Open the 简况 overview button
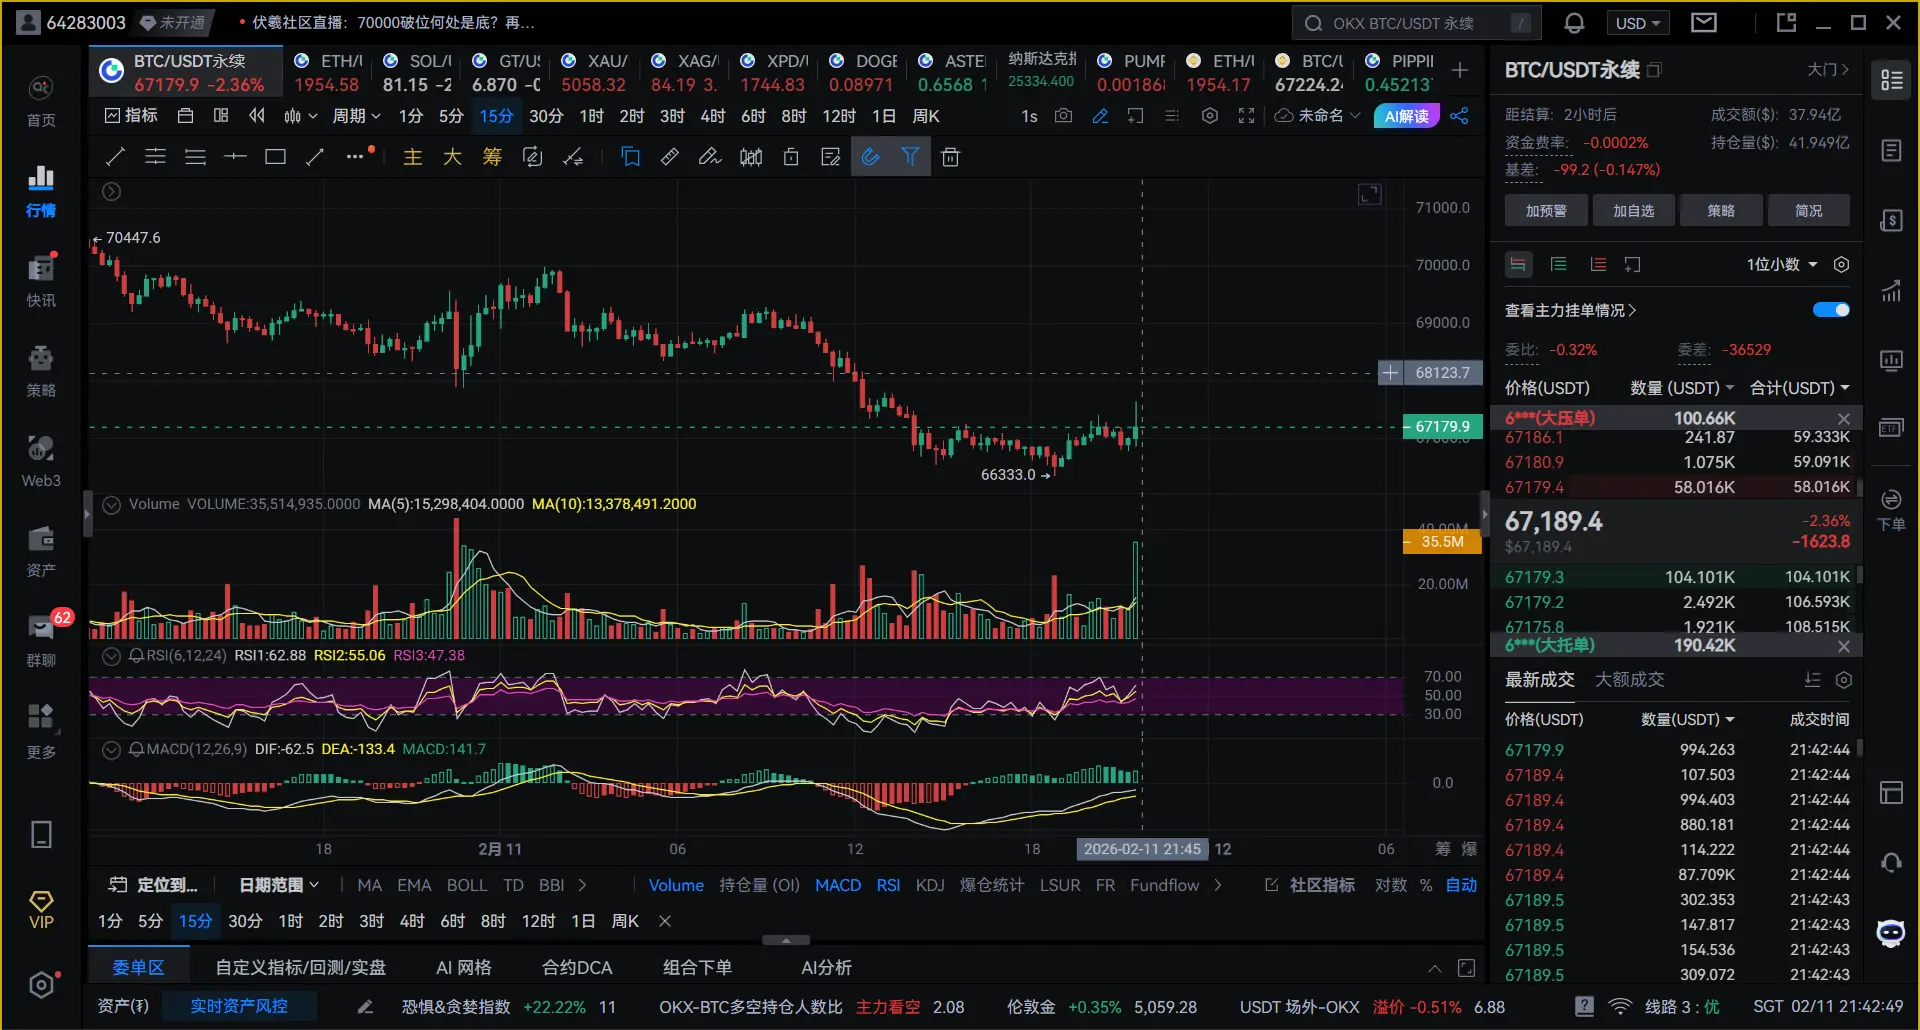 (1809, 211)
